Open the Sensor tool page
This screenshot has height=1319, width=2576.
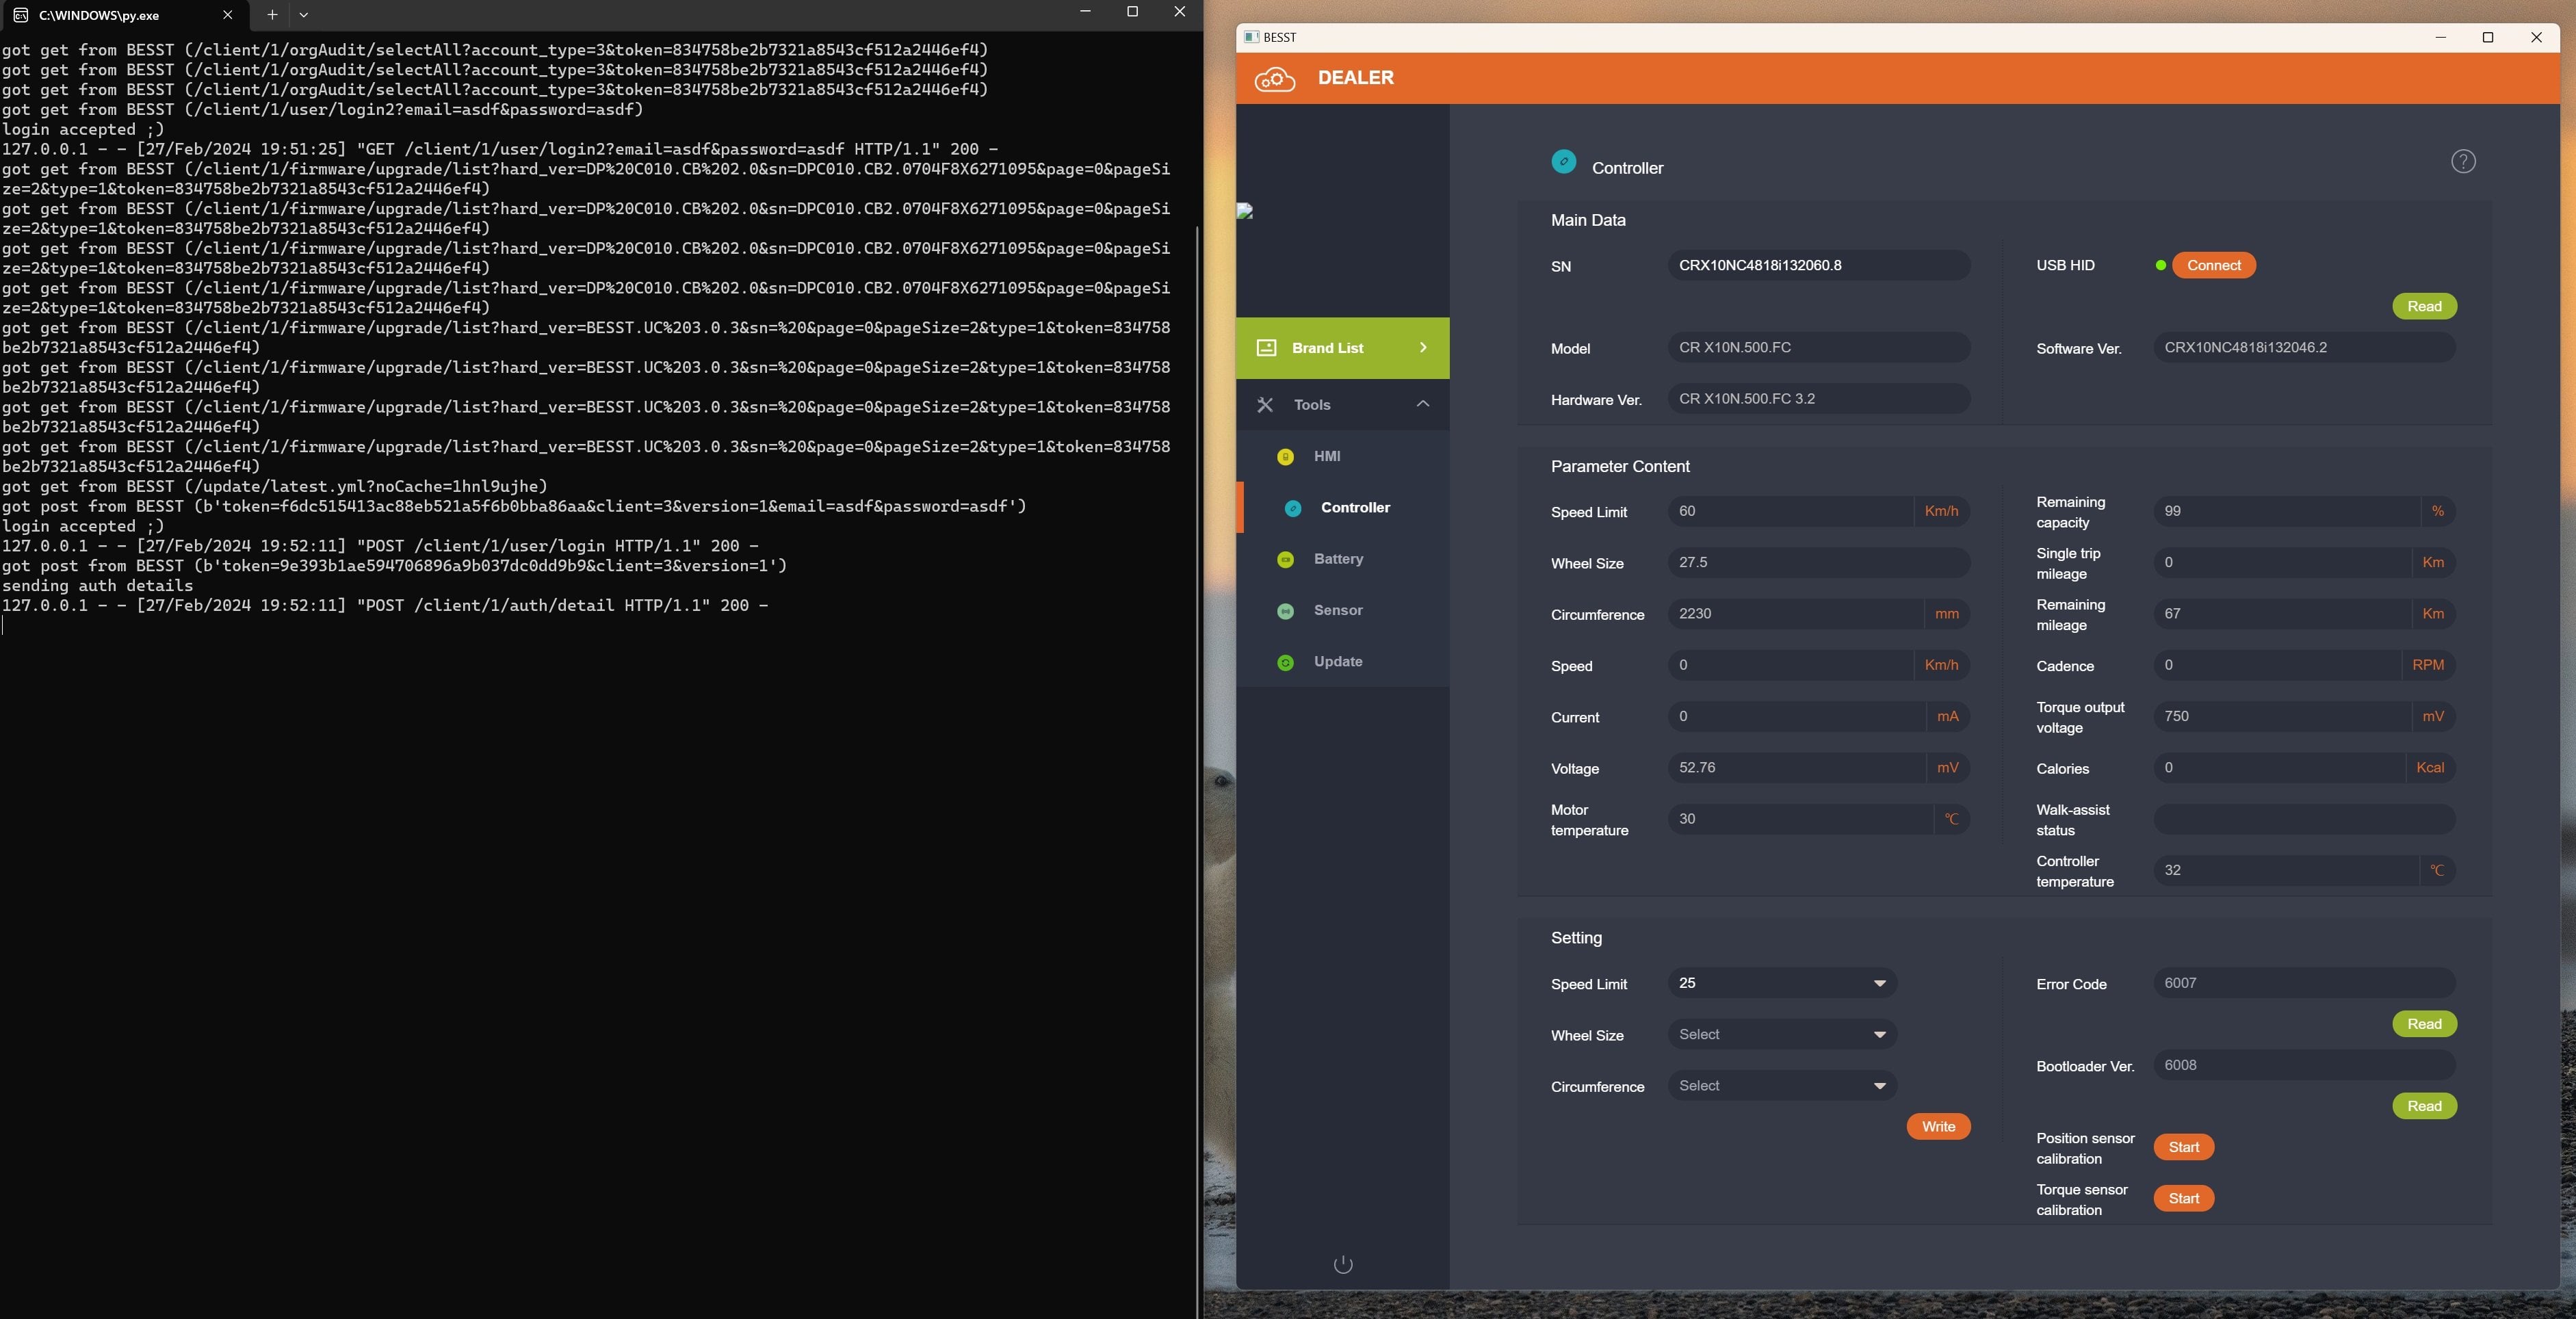coord(1343,610)
